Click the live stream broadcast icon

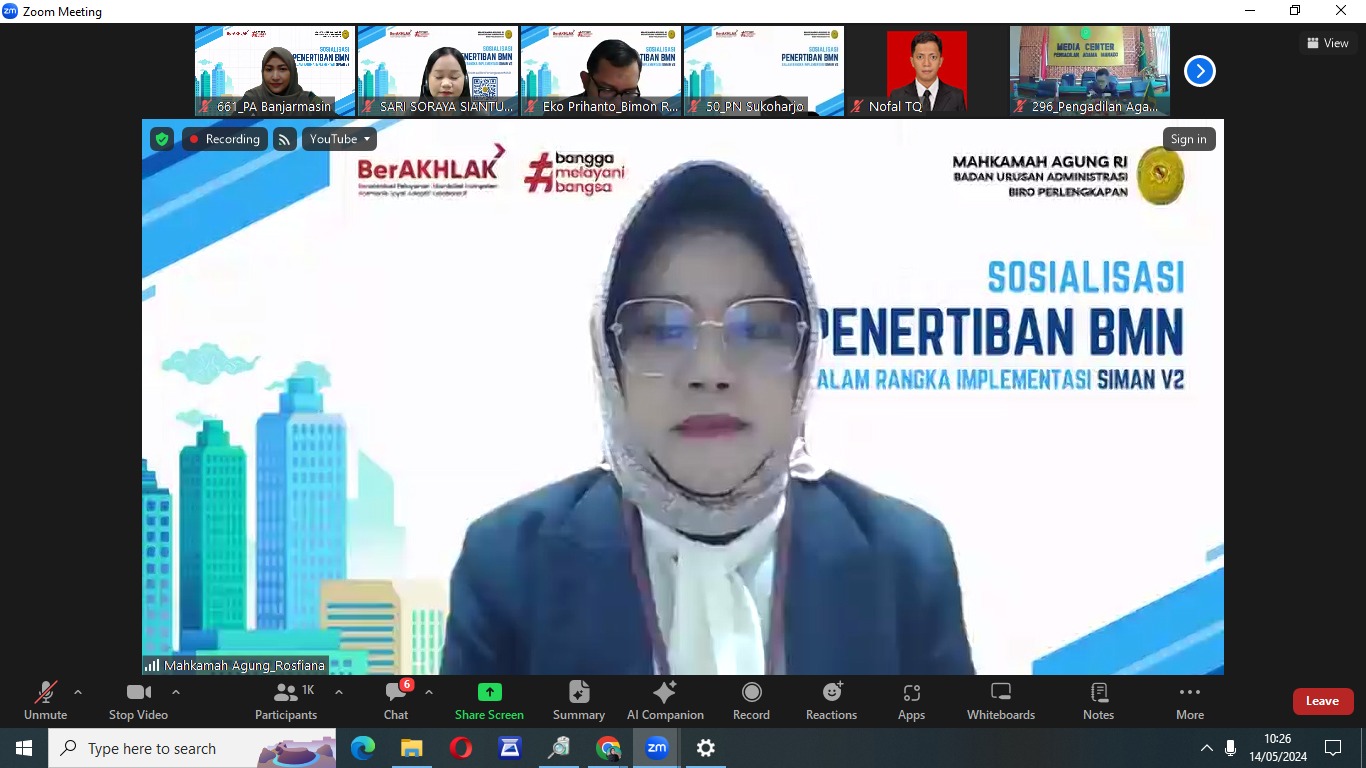tap(285, 139)
